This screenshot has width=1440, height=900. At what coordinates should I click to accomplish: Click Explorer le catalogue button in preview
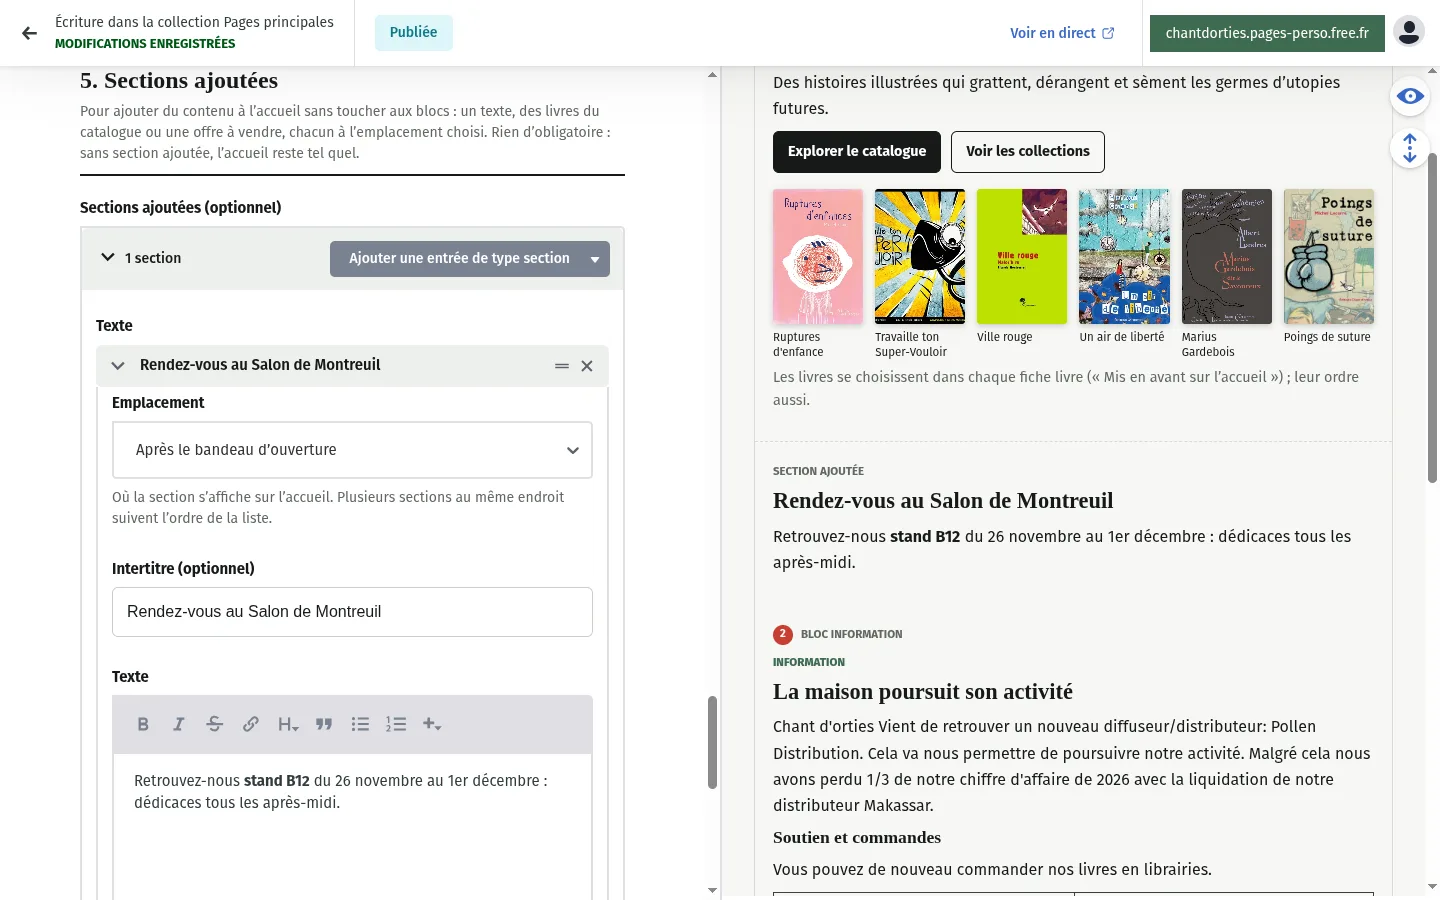857,151
